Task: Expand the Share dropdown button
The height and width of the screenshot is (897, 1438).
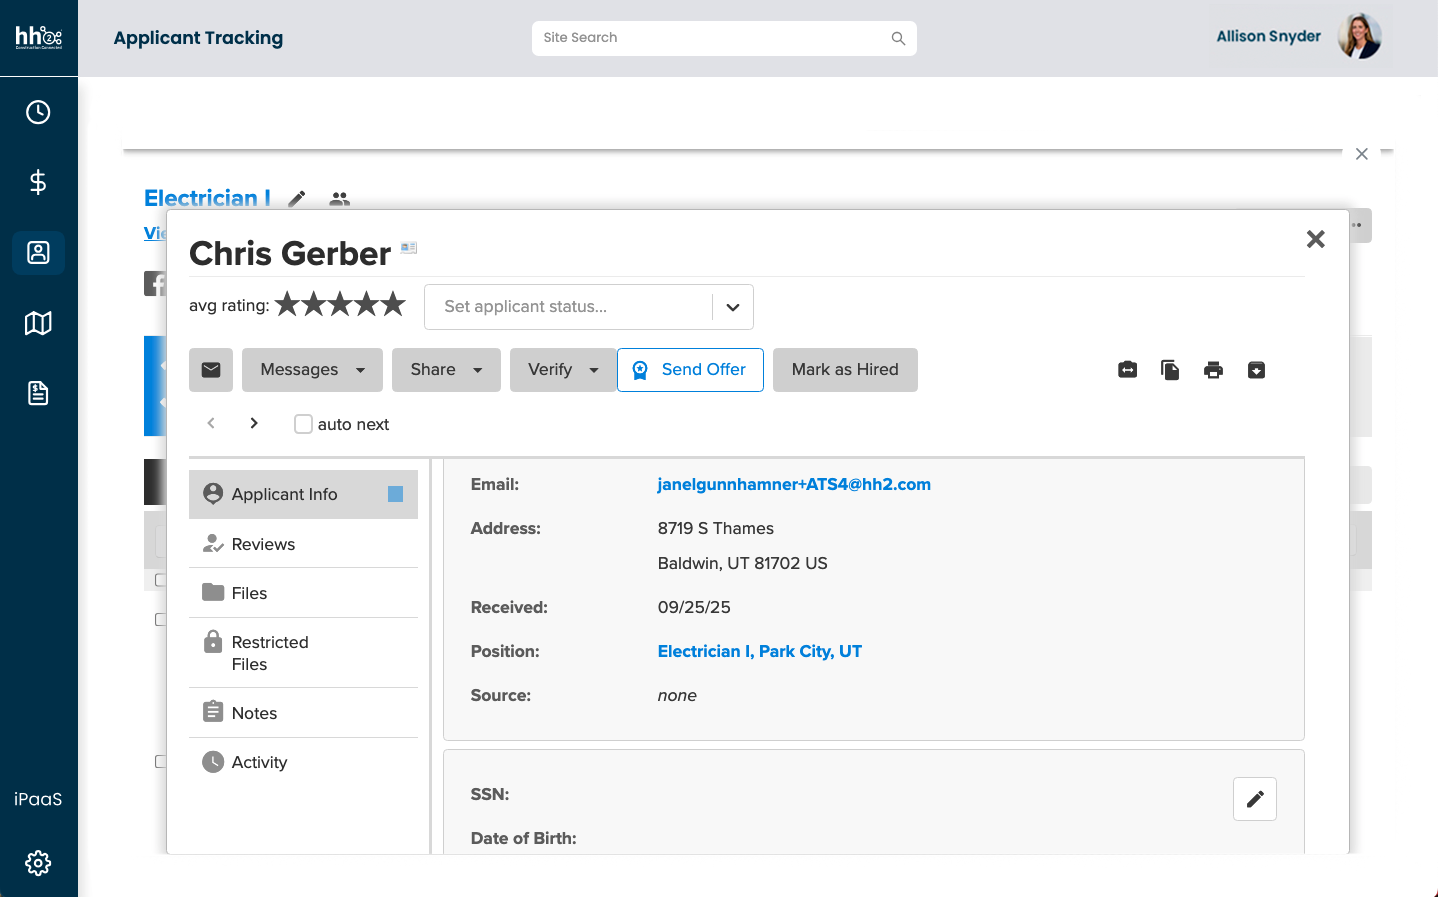Action: click(446, 370)
